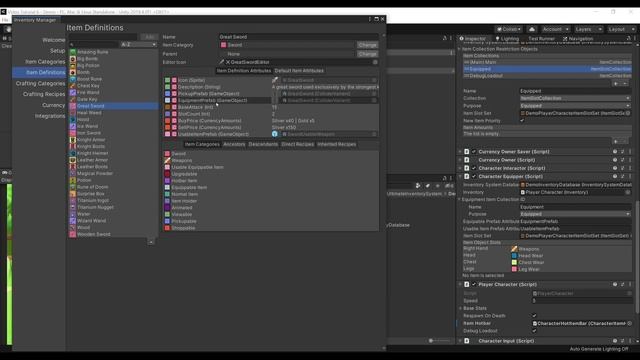Image resolution: width=640 pixels, height=360 pixels.
Task: Click the Speed value field
Action: [x=582, y=301]
